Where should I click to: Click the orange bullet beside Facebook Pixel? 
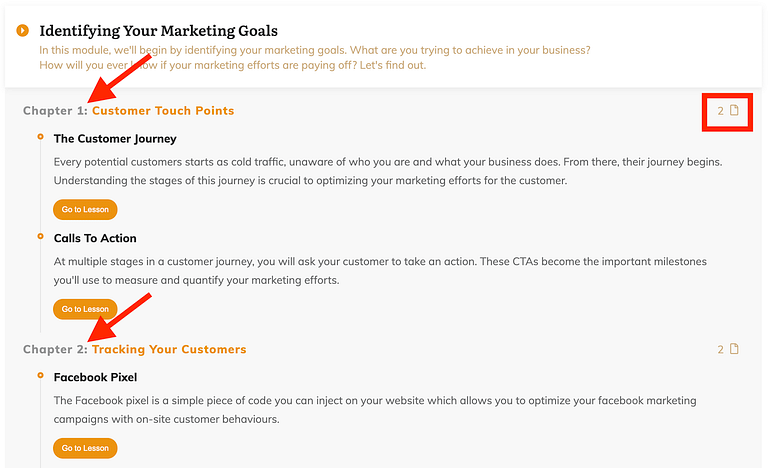pyautogui.click(x=40, y=376)
